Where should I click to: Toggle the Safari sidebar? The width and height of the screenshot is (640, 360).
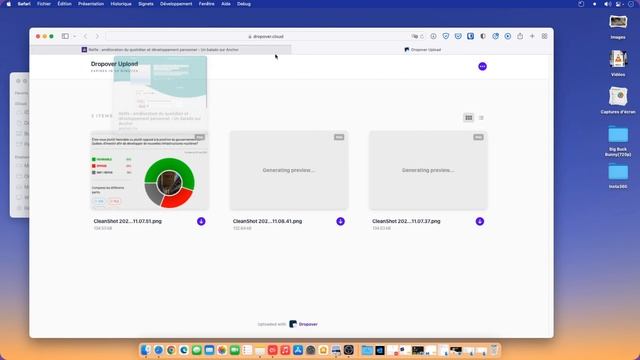coord(65,36)
